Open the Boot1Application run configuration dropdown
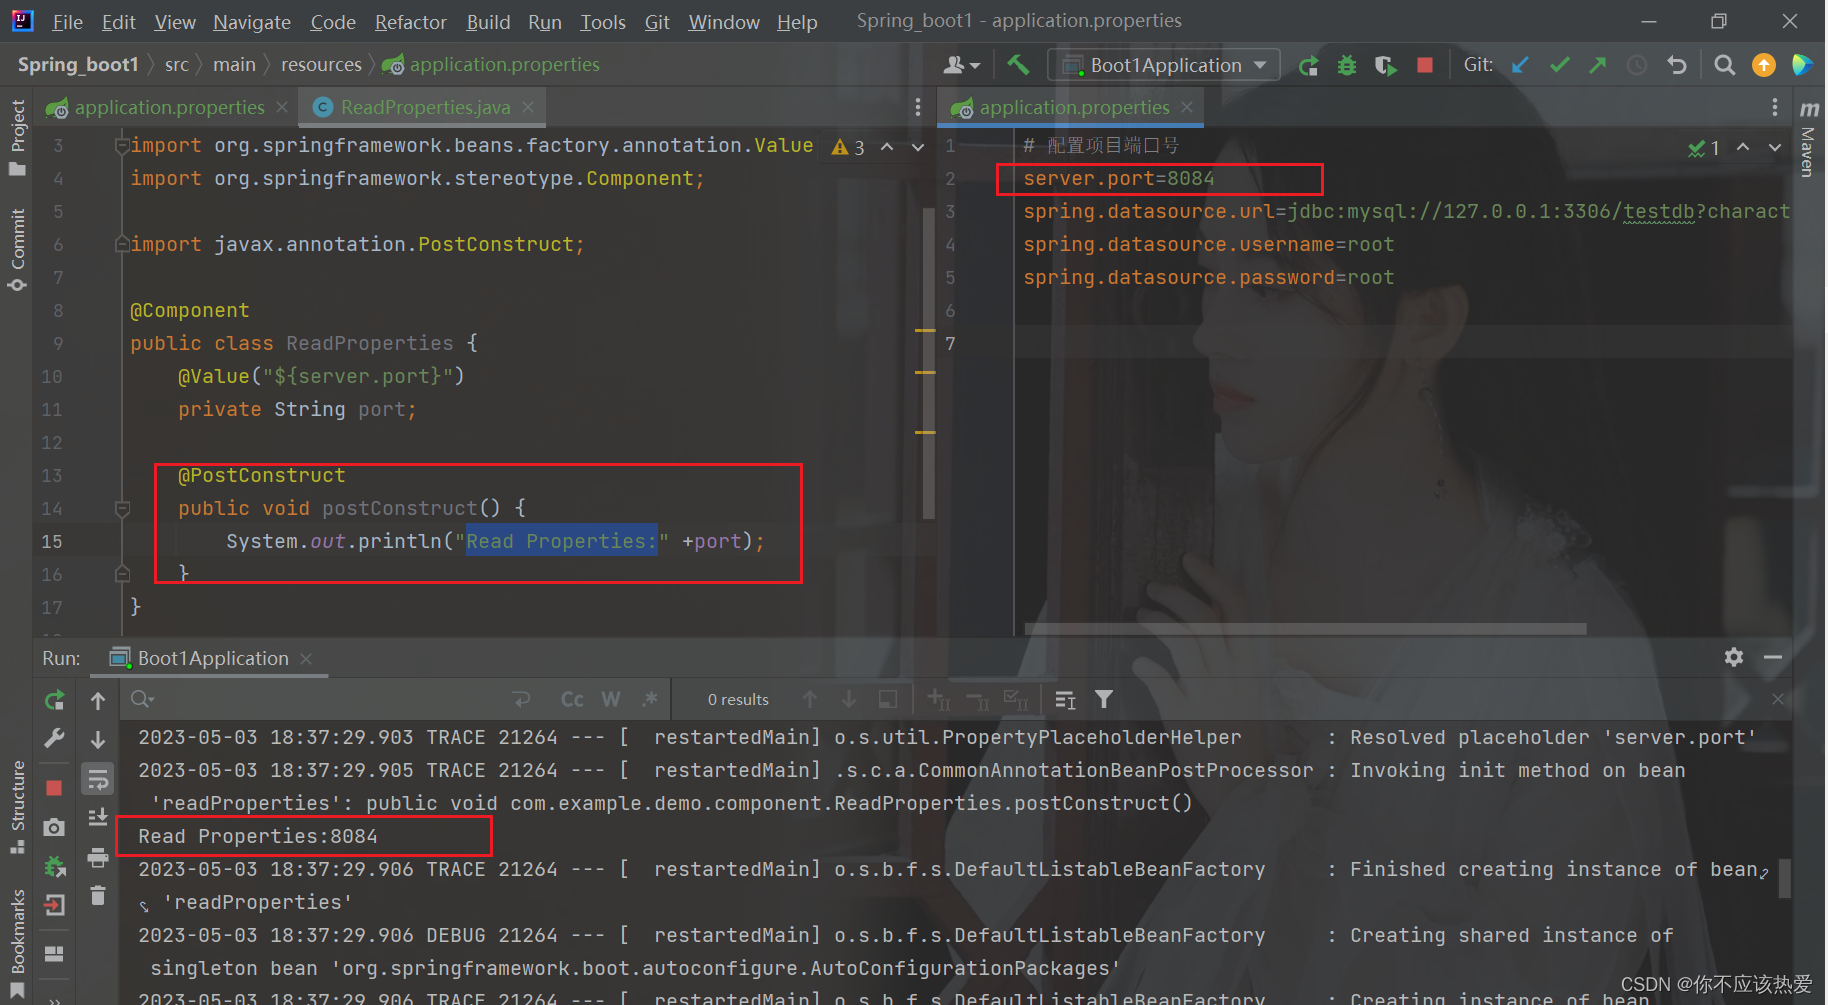Screen dimensions: 1828x1005 tap(1163, 64)
